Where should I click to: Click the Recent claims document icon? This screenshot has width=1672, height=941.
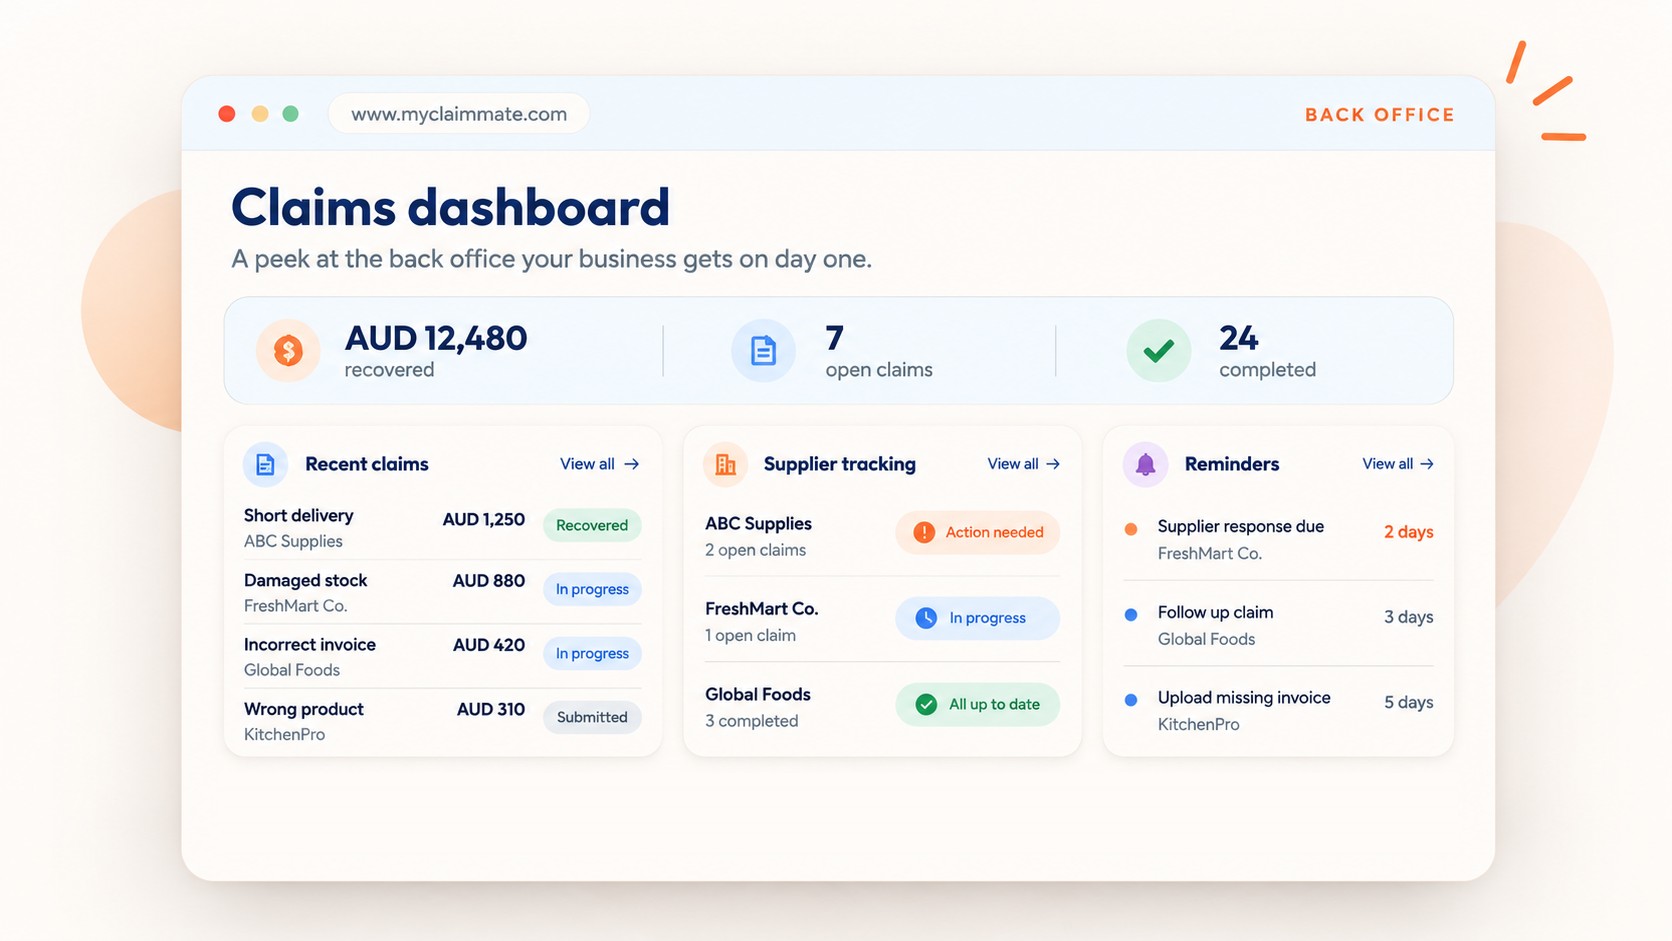265,464
